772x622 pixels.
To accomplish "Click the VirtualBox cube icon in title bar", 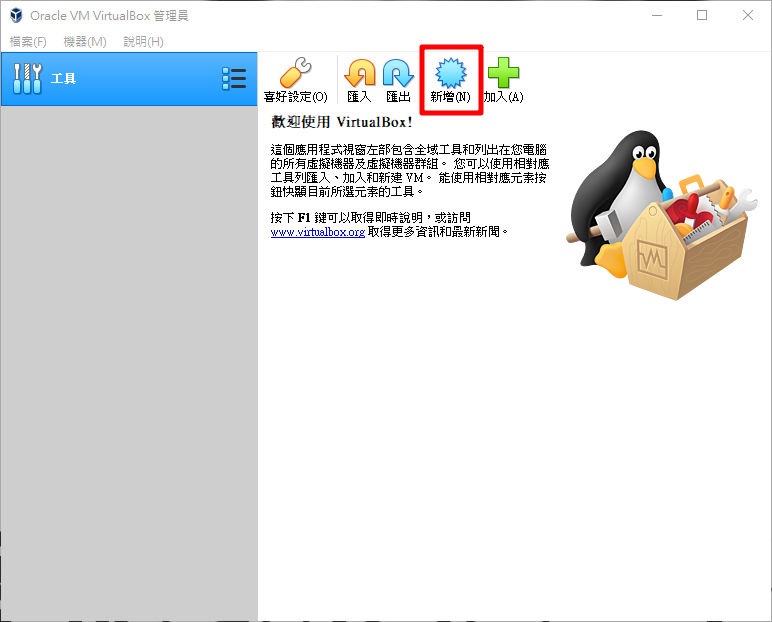I will (15, 15).
